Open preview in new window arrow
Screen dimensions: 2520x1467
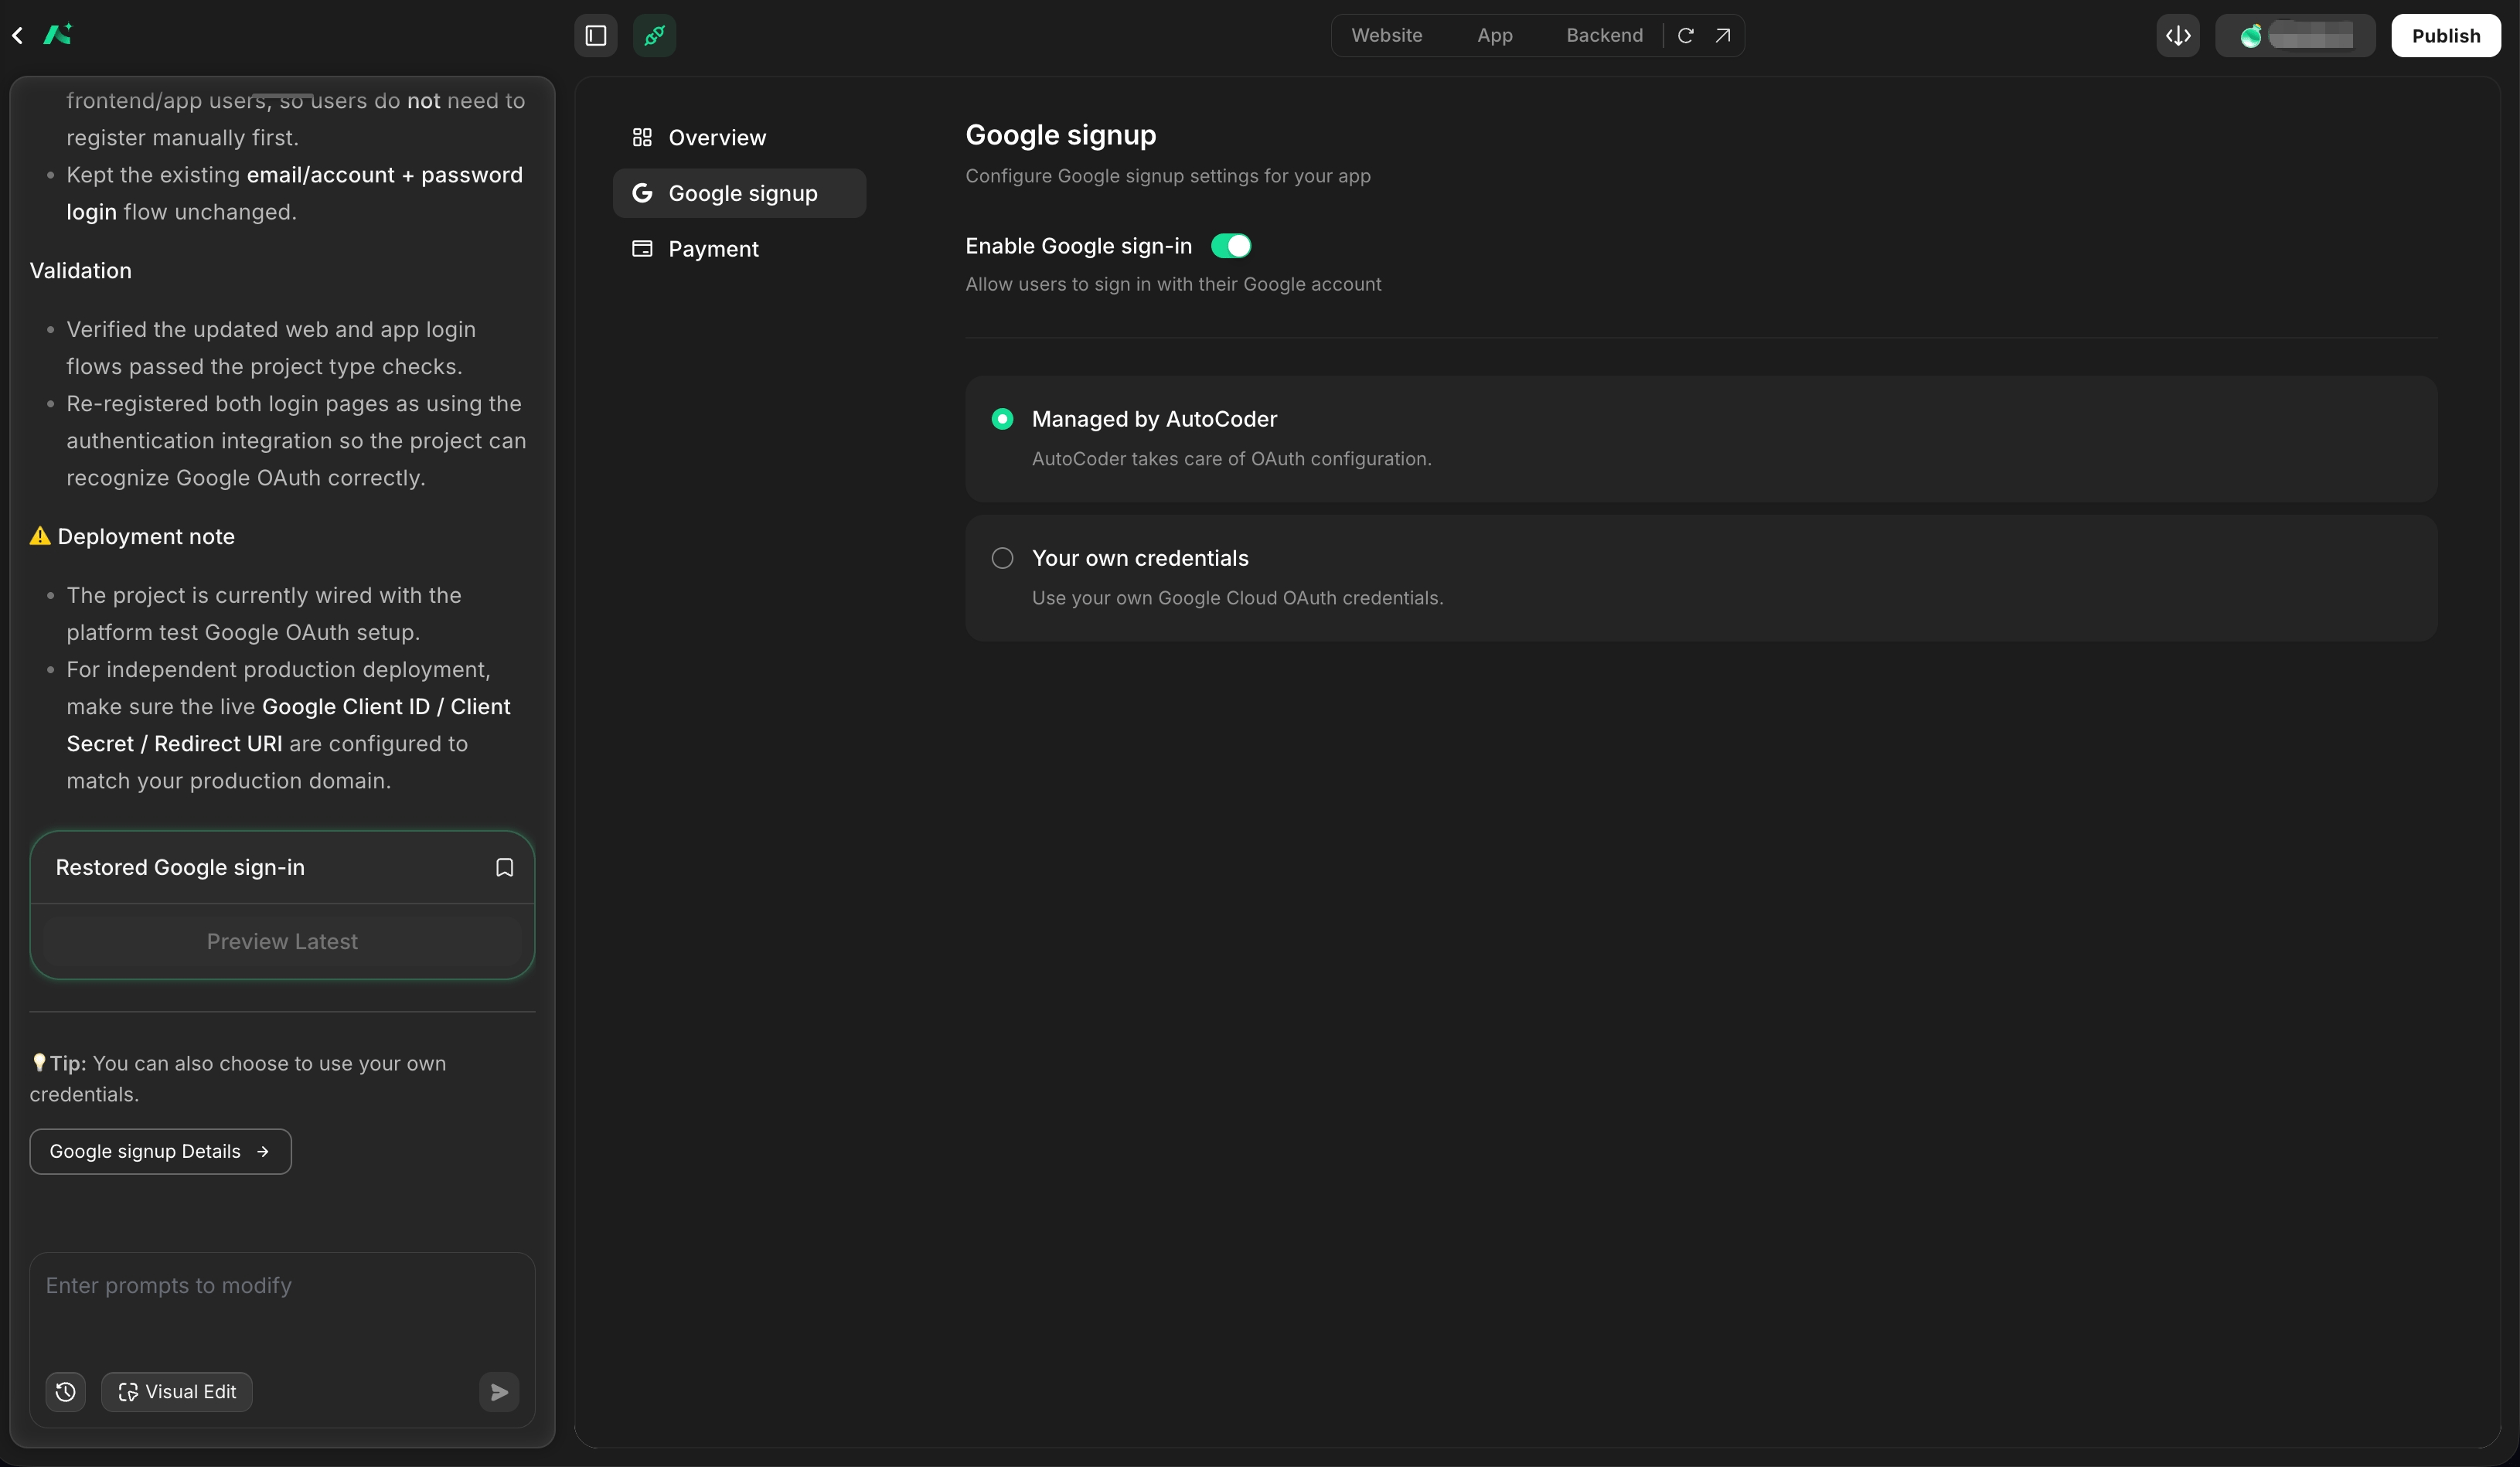click(1723, 36)
